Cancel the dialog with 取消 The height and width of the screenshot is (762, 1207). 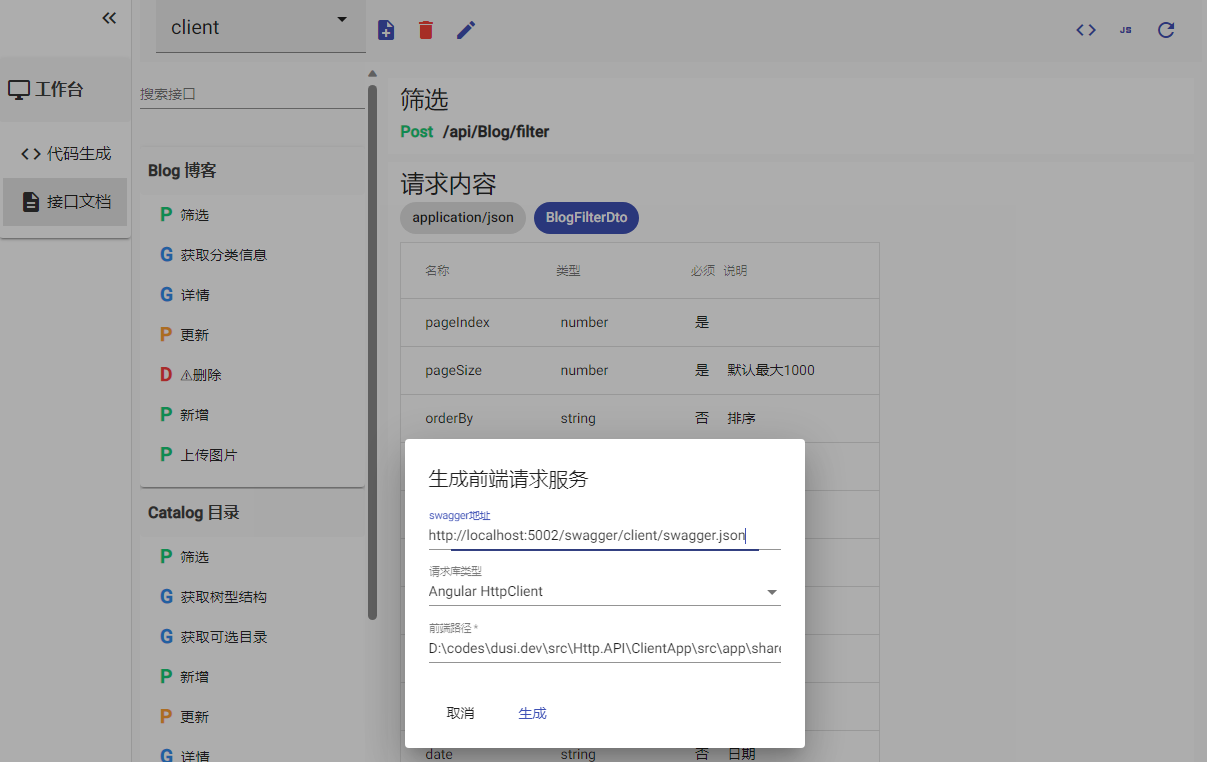tap(460, 713)
